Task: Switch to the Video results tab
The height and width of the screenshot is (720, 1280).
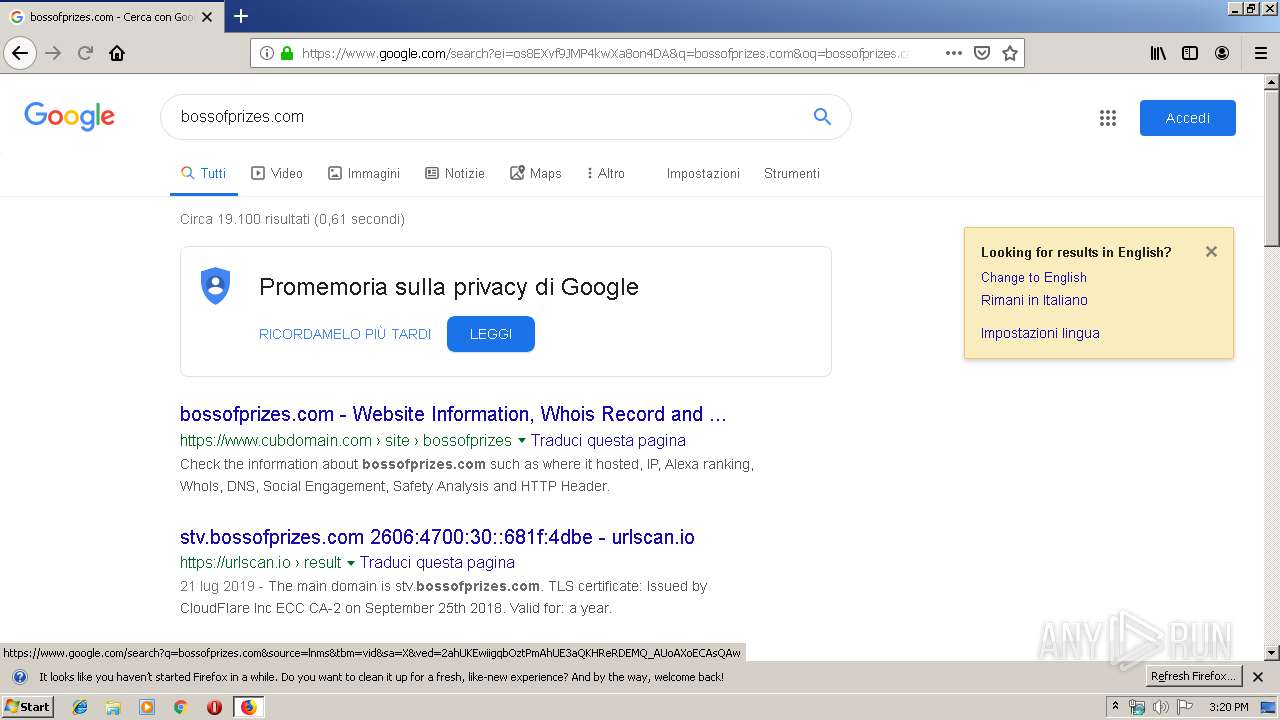Action: point(277,173)
